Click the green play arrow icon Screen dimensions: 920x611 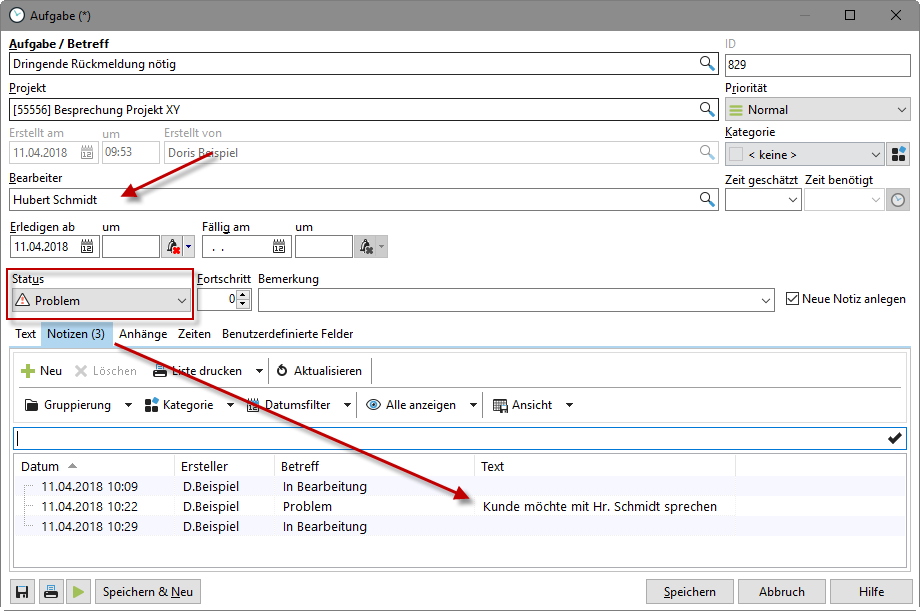pyautogui.click(x=78, y=592)
